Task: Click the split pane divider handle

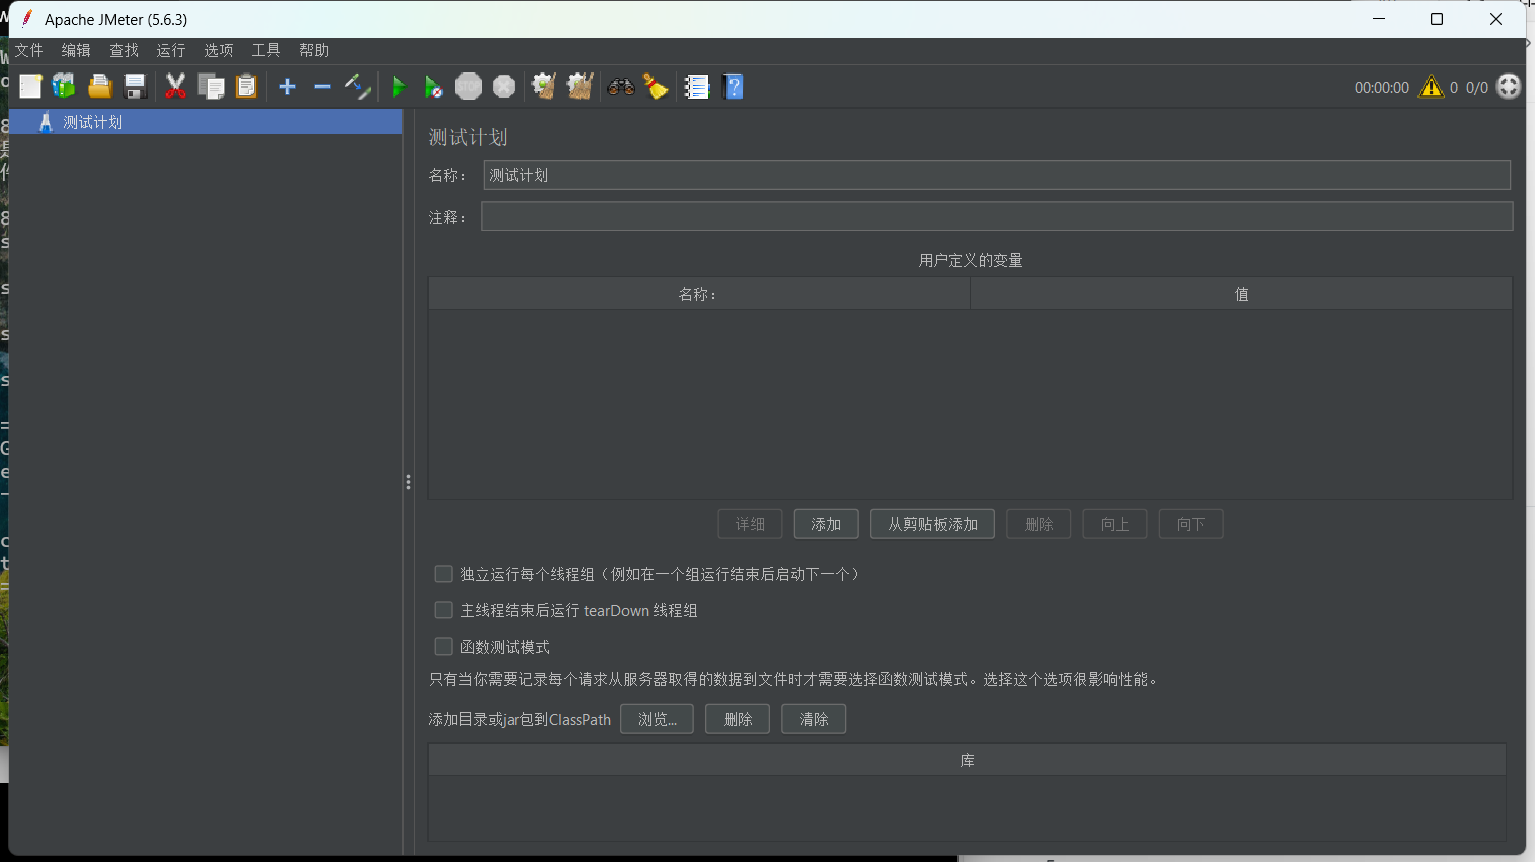Action: coord(408,482)
